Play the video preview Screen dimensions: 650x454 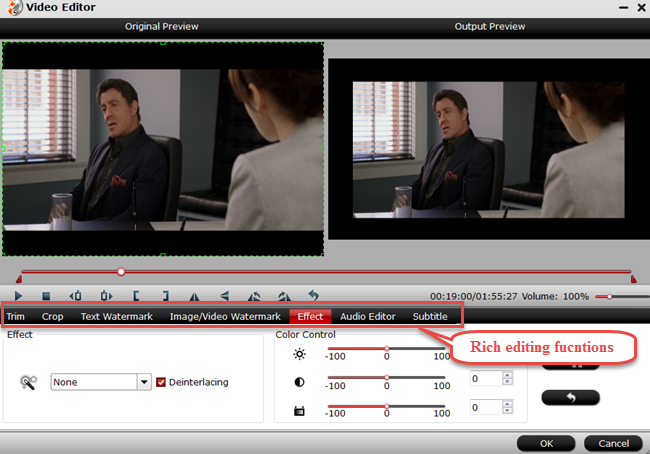[x=18, y=296]
